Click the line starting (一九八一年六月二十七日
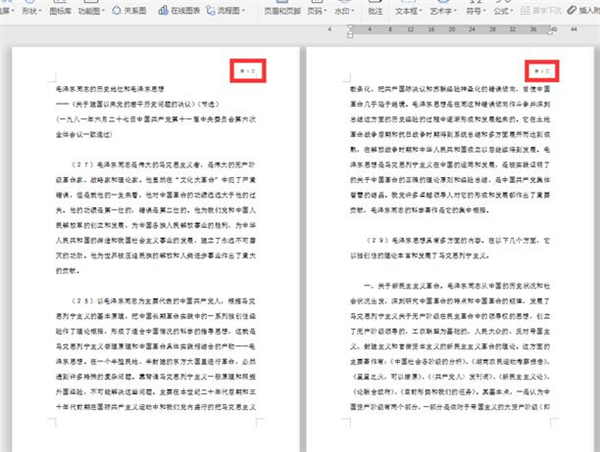 [x=156, y=119]
